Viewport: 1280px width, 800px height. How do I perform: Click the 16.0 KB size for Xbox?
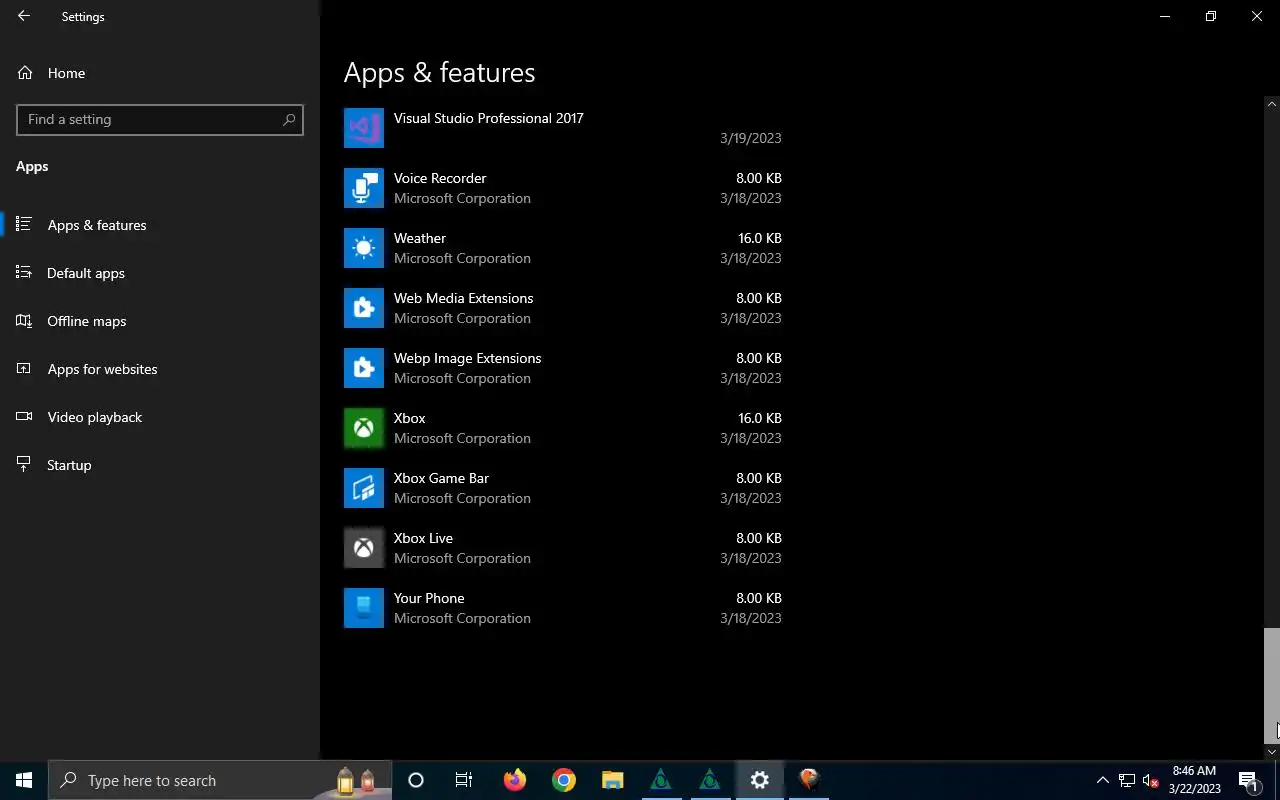[760, 418]
